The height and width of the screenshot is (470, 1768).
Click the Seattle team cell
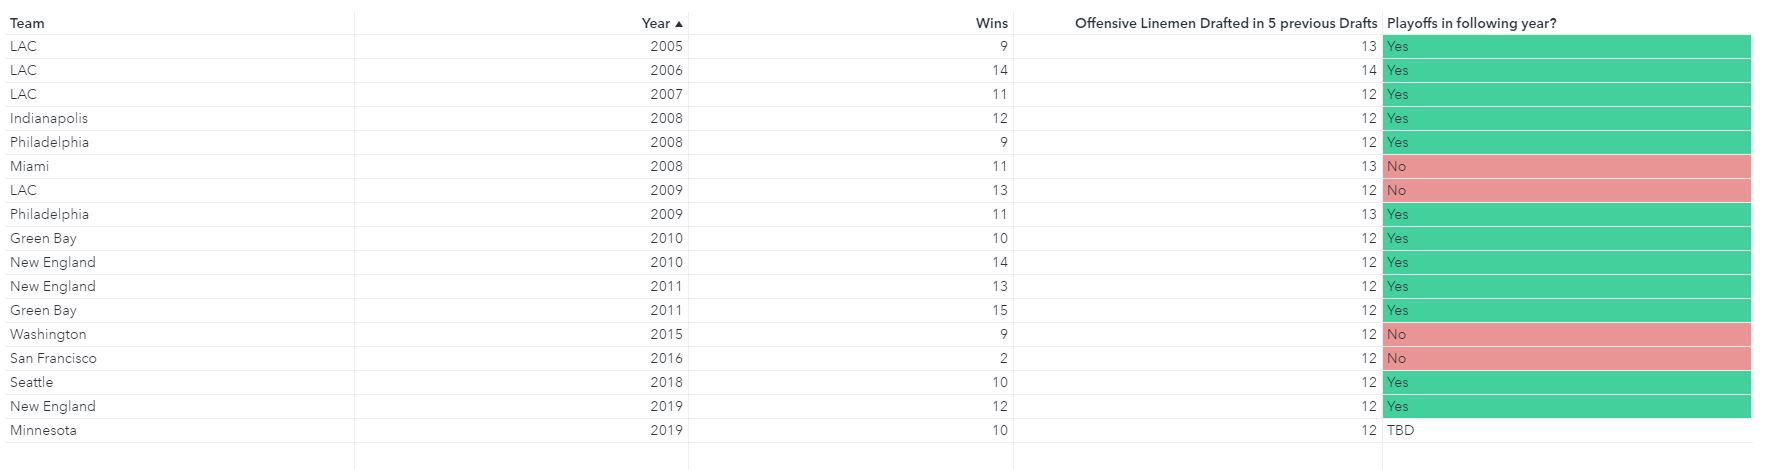32,382
